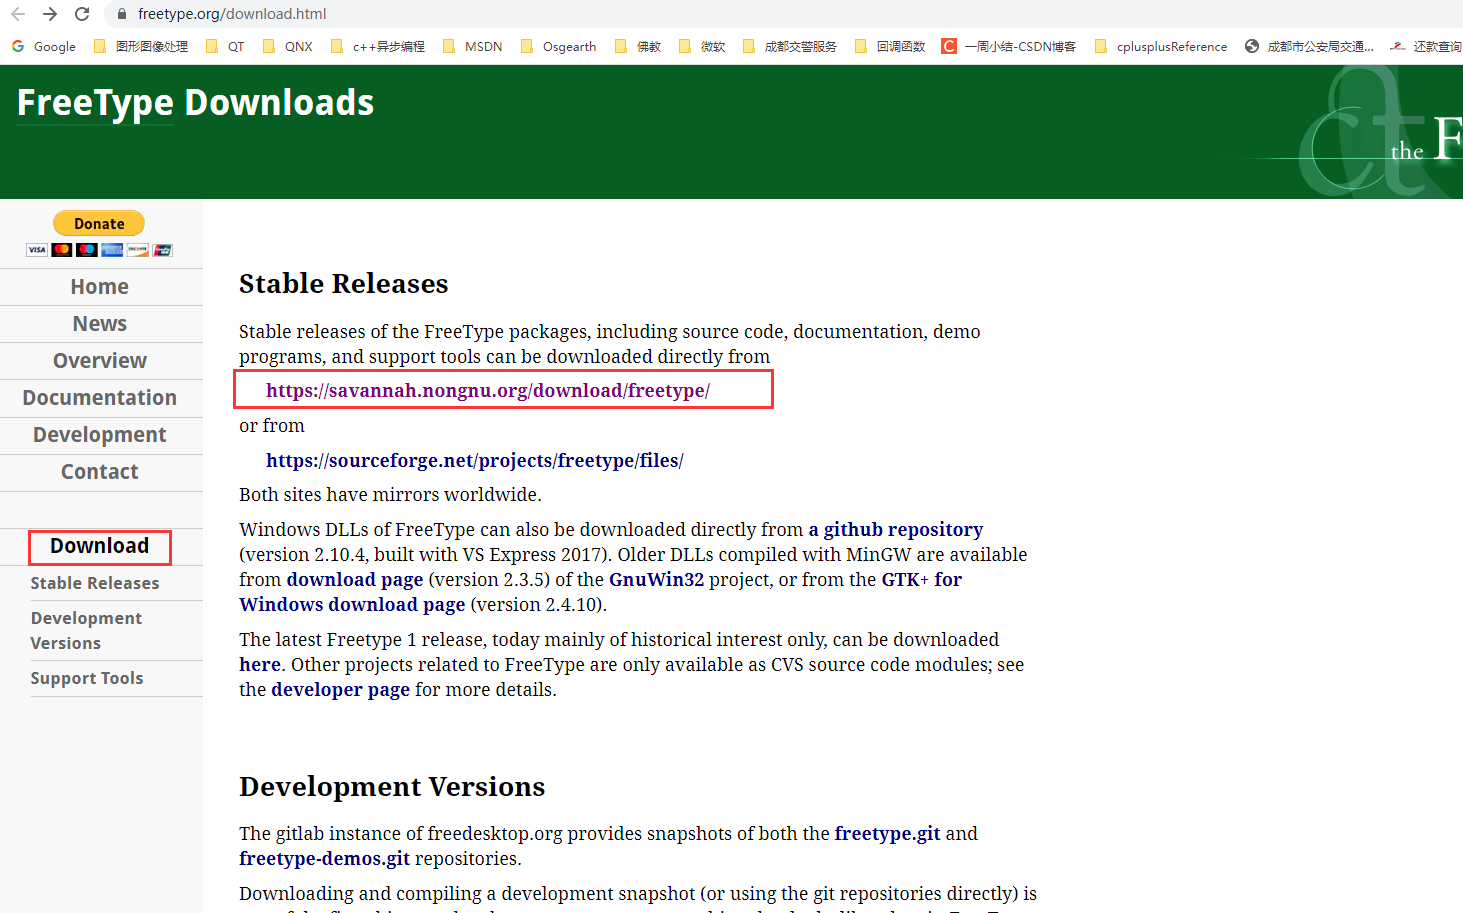Jump to Development Versions sidebar sublink

(x=86, y=631)
